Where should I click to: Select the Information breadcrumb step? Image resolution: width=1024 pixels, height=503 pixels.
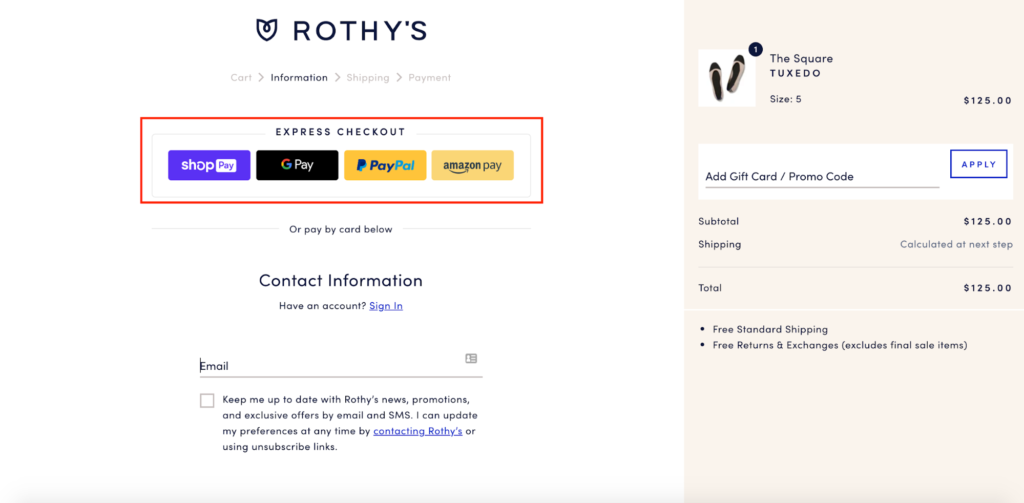tap(299, 78)
